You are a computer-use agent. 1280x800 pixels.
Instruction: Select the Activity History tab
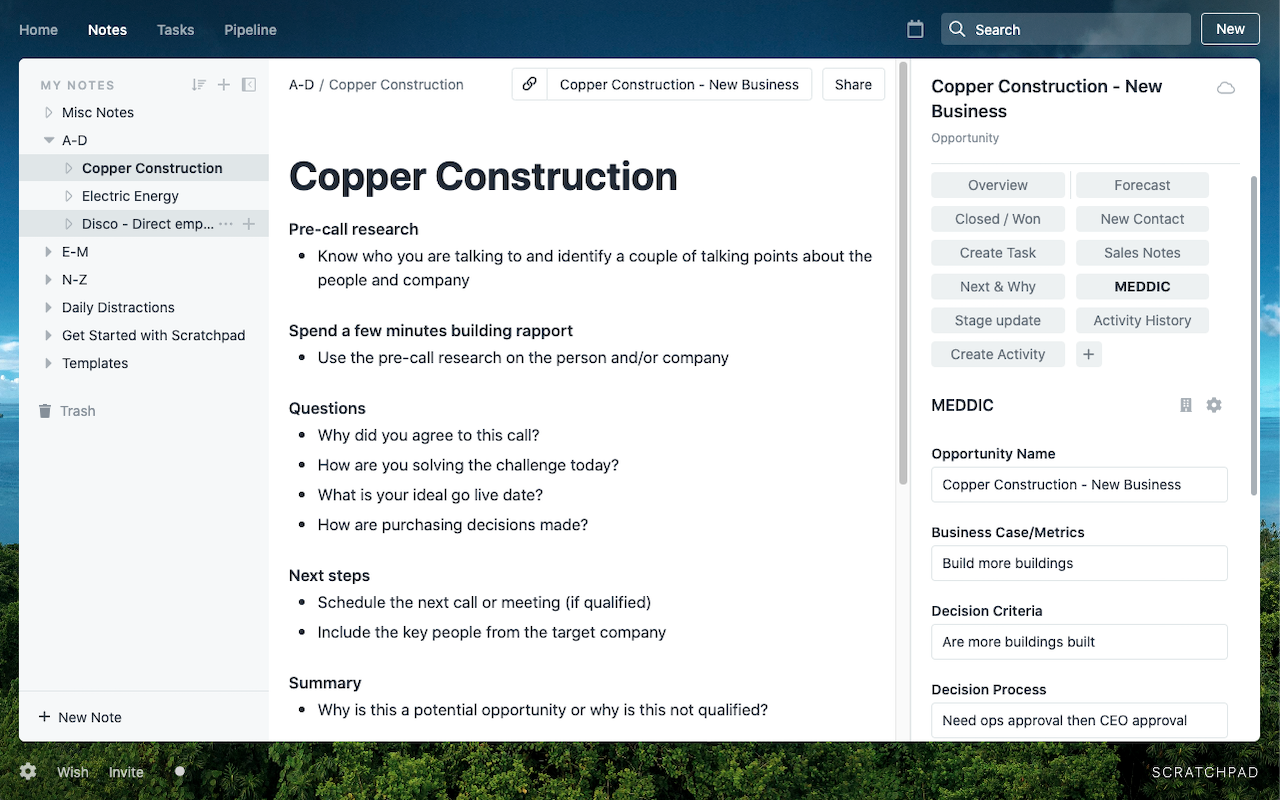click(1142, 320)
